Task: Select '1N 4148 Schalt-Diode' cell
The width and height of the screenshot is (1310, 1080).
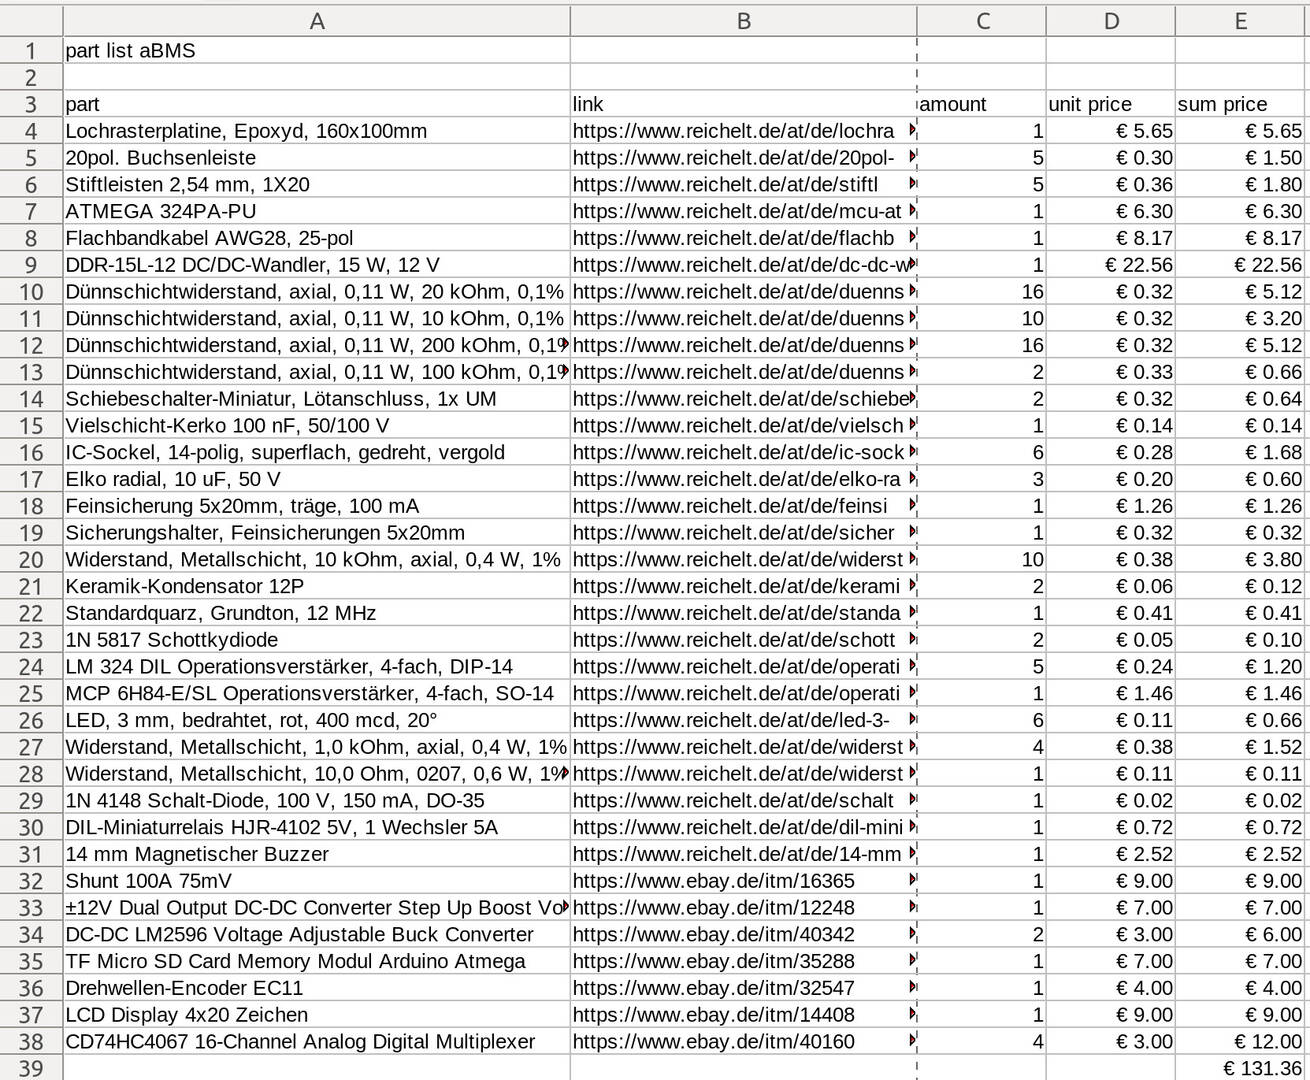Action: (317, 801)
